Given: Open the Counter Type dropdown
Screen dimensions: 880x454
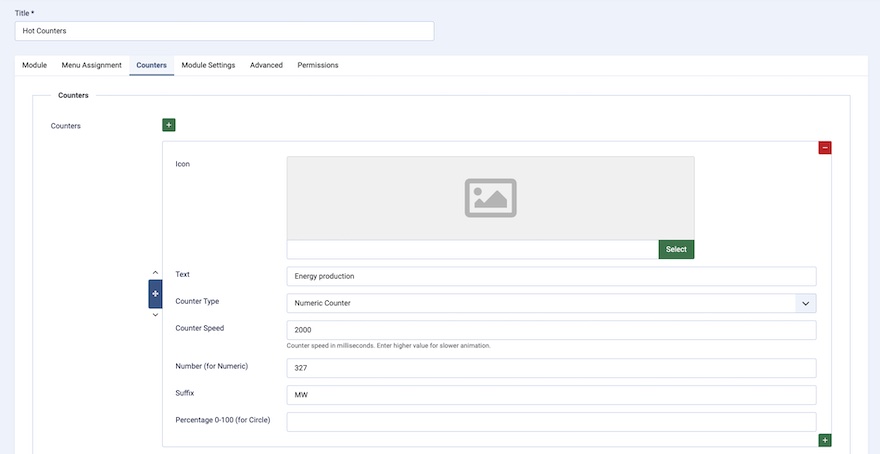Looking at the screenshot, I should (551, 303).
